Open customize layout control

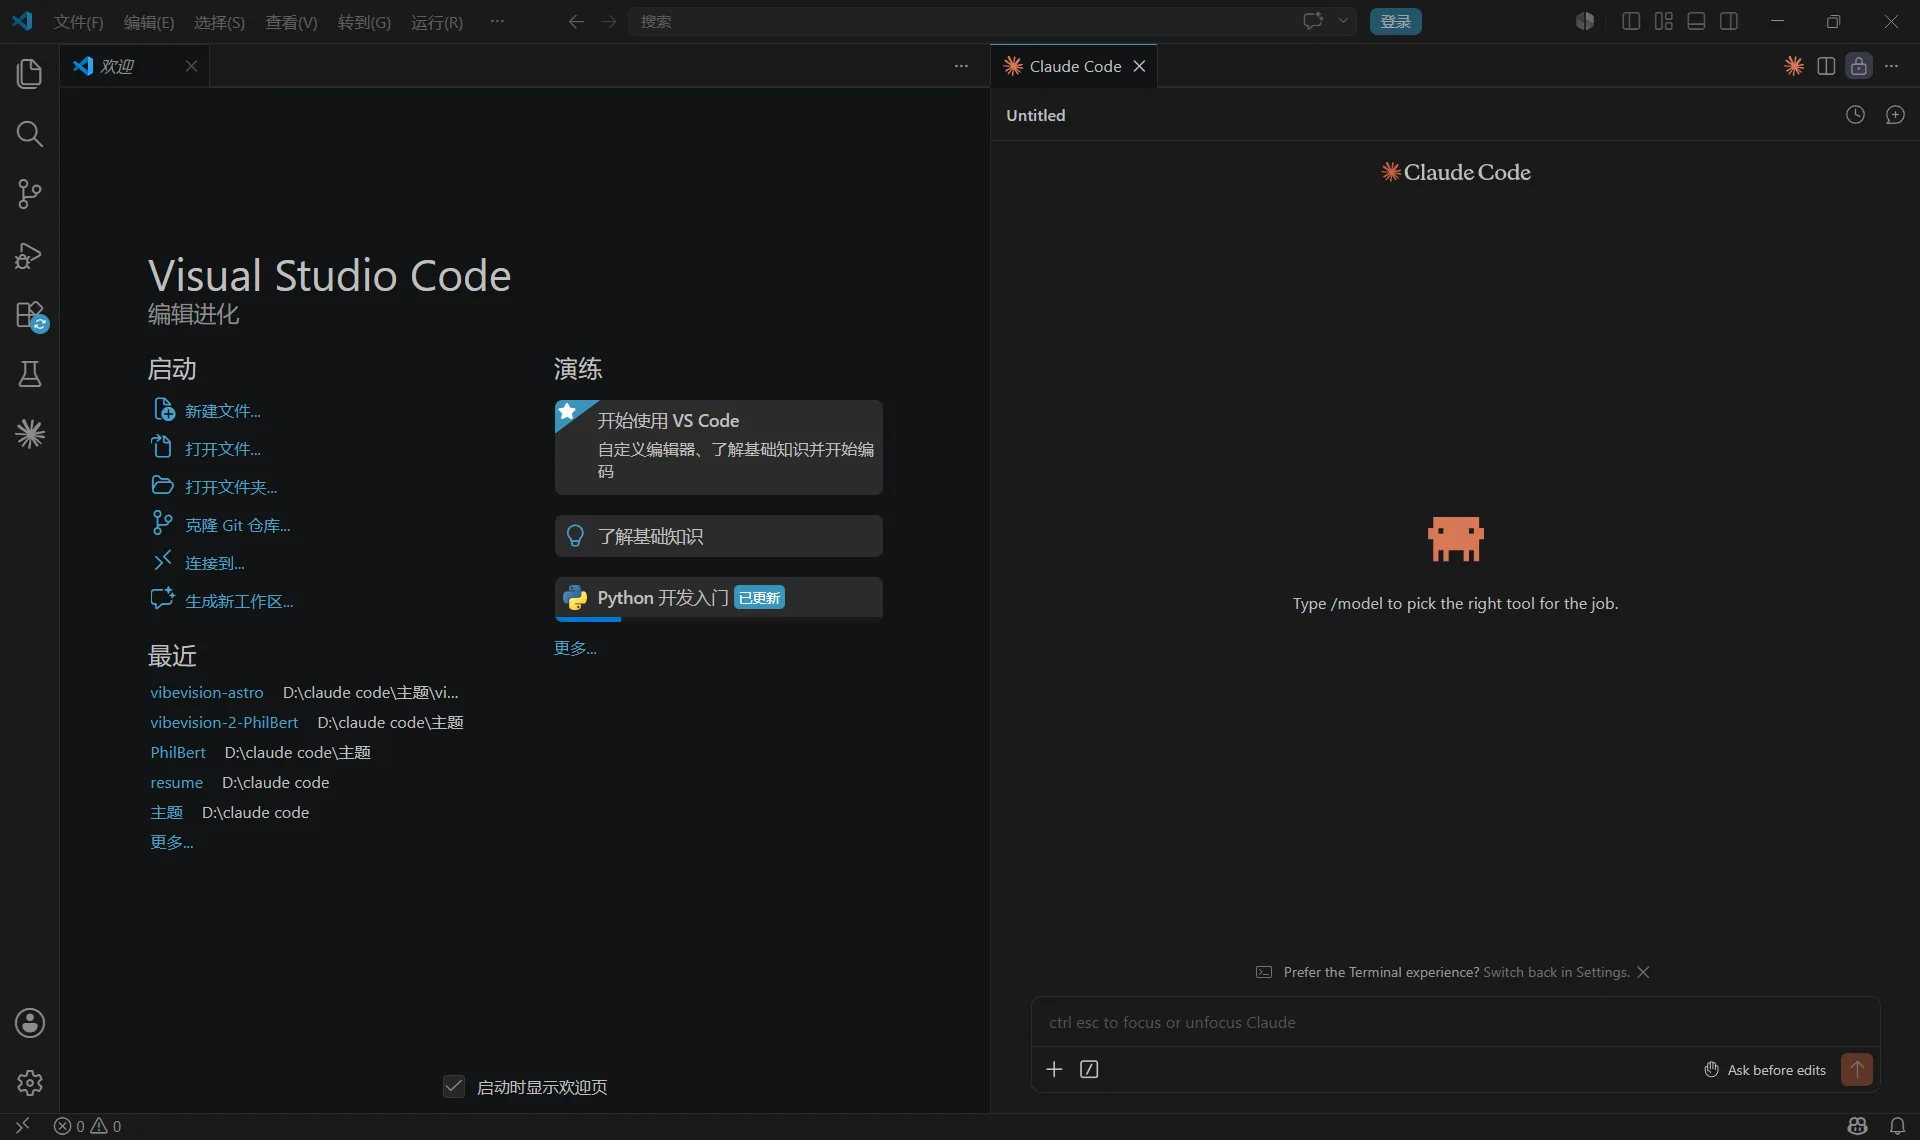(1664, 21)
